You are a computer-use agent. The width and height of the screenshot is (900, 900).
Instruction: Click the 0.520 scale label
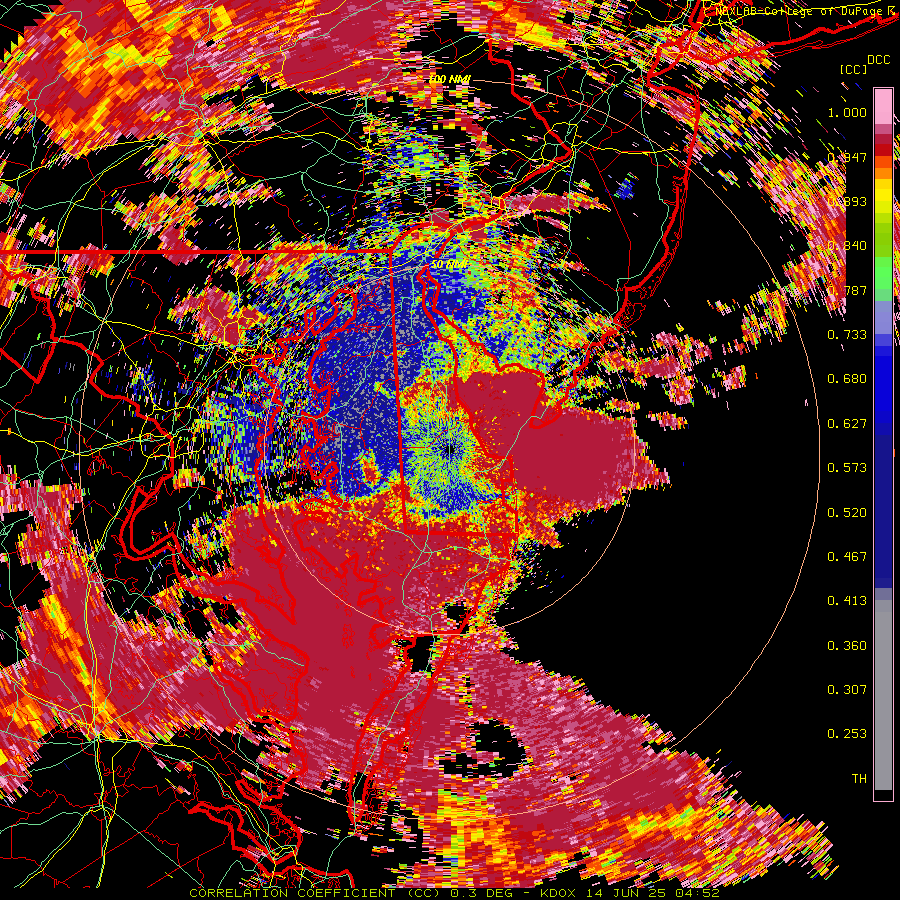847,513
